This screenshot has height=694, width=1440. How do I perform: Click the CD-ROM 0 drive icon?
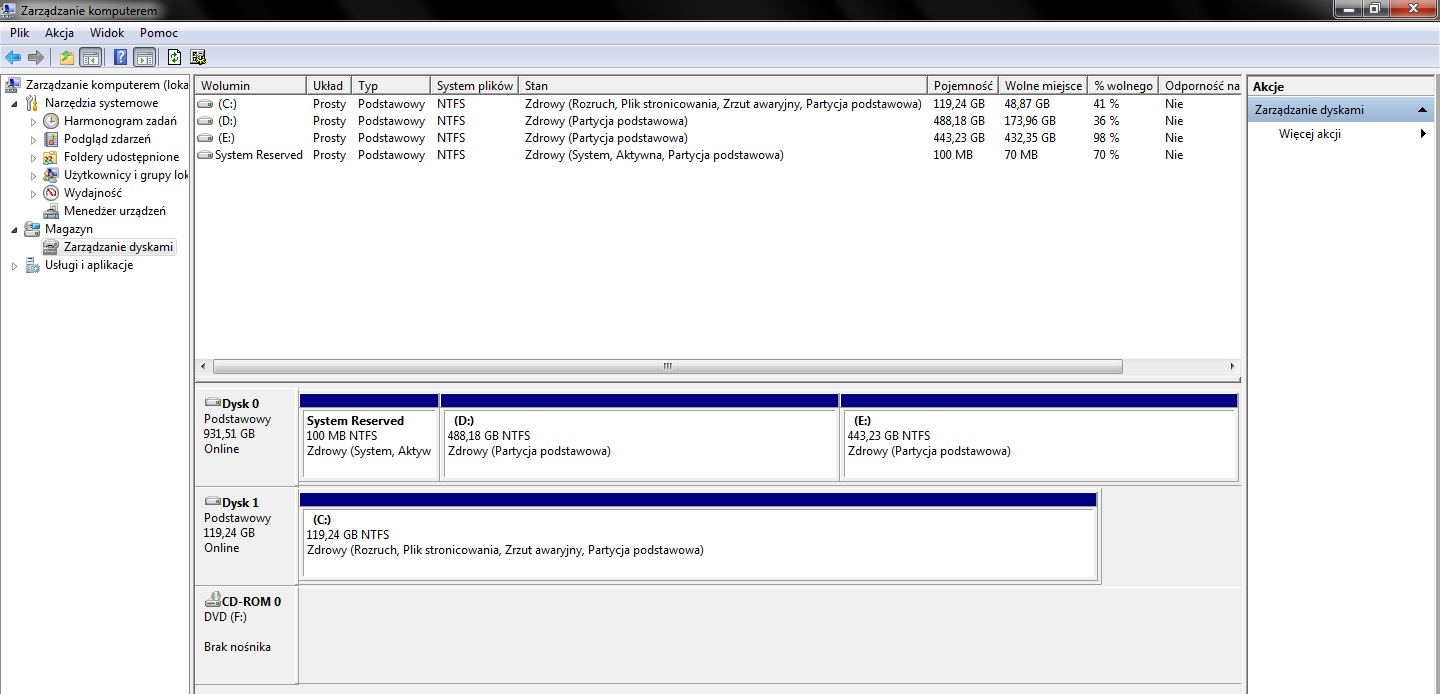coord(213,600)
